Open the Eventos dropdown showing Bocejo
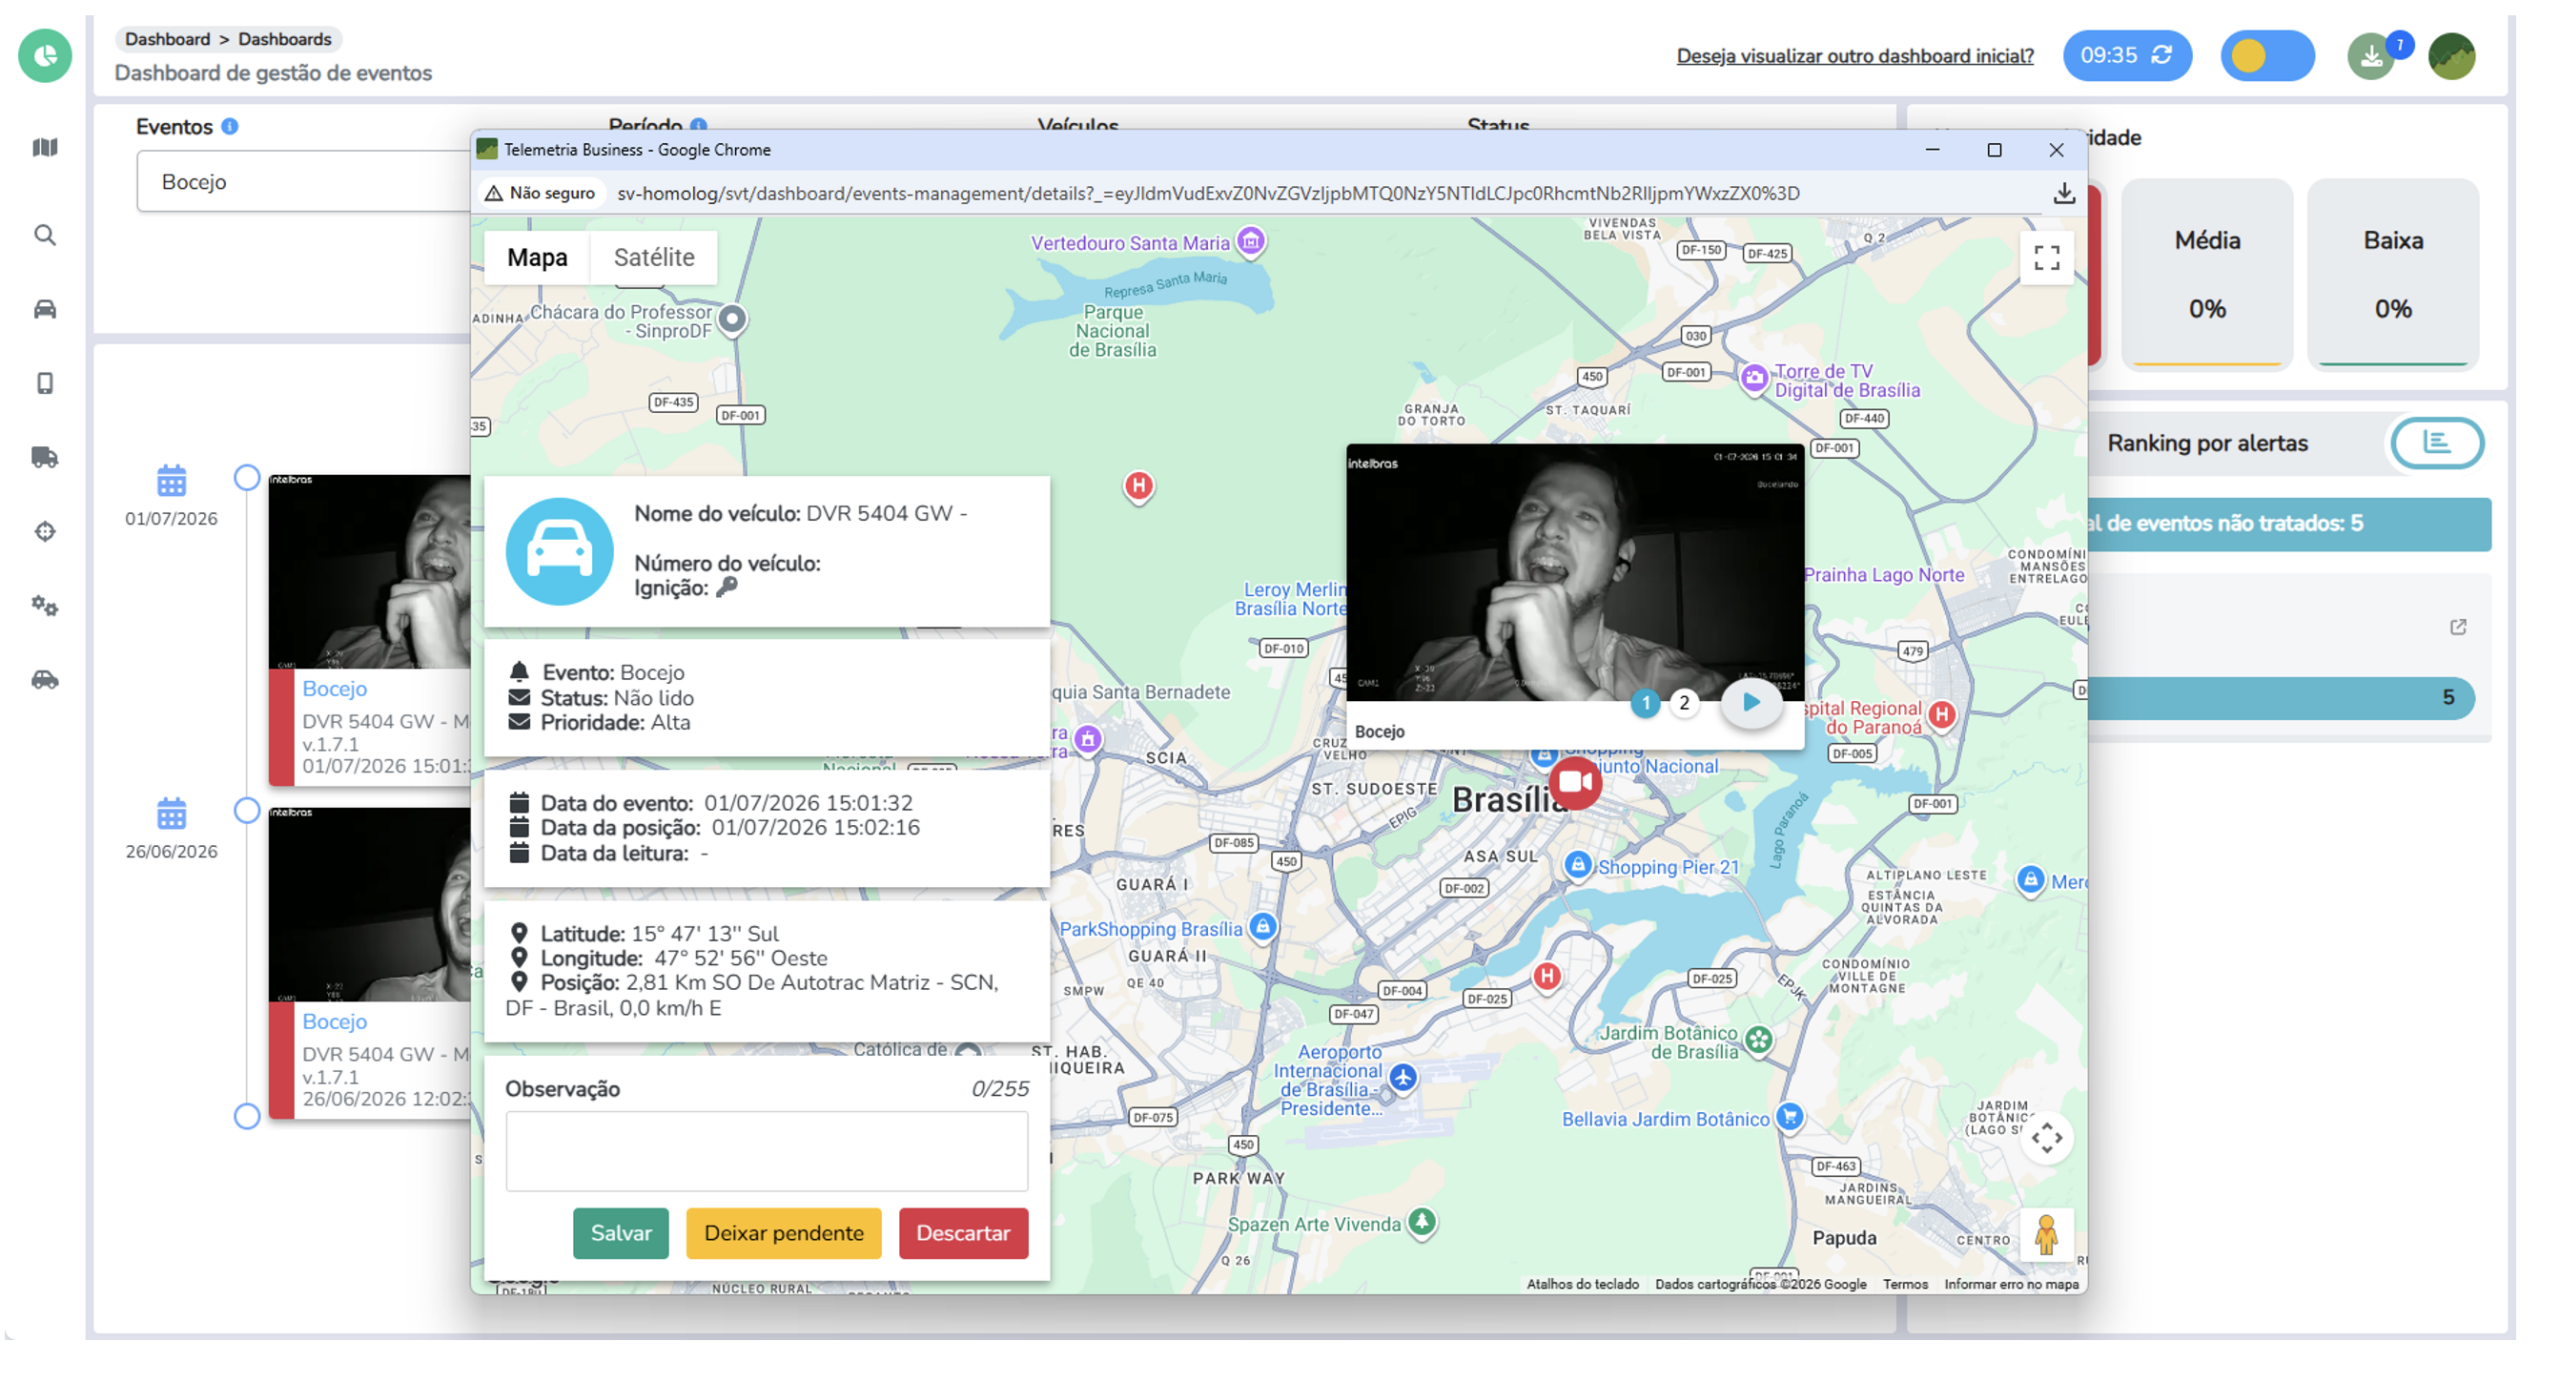This screenshot has width=2560, height=1382. click(x=304, y=181)
